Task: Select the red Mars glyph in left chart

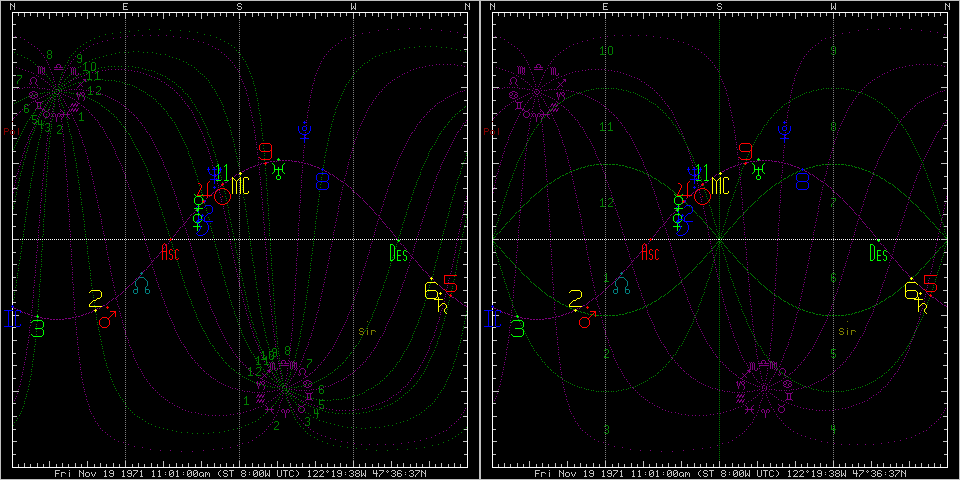Action: pyautogui.click(x=107, y=320)
